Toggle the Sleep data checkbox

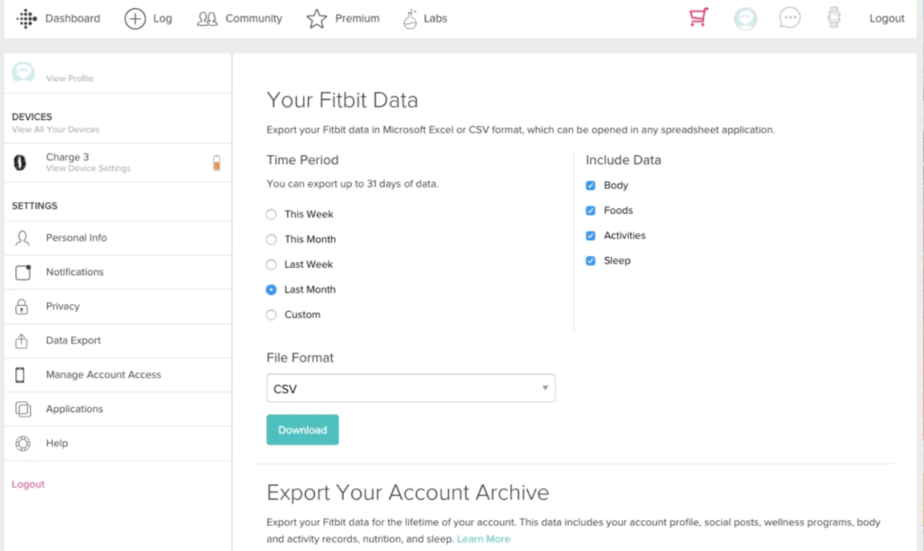[590, 261]
